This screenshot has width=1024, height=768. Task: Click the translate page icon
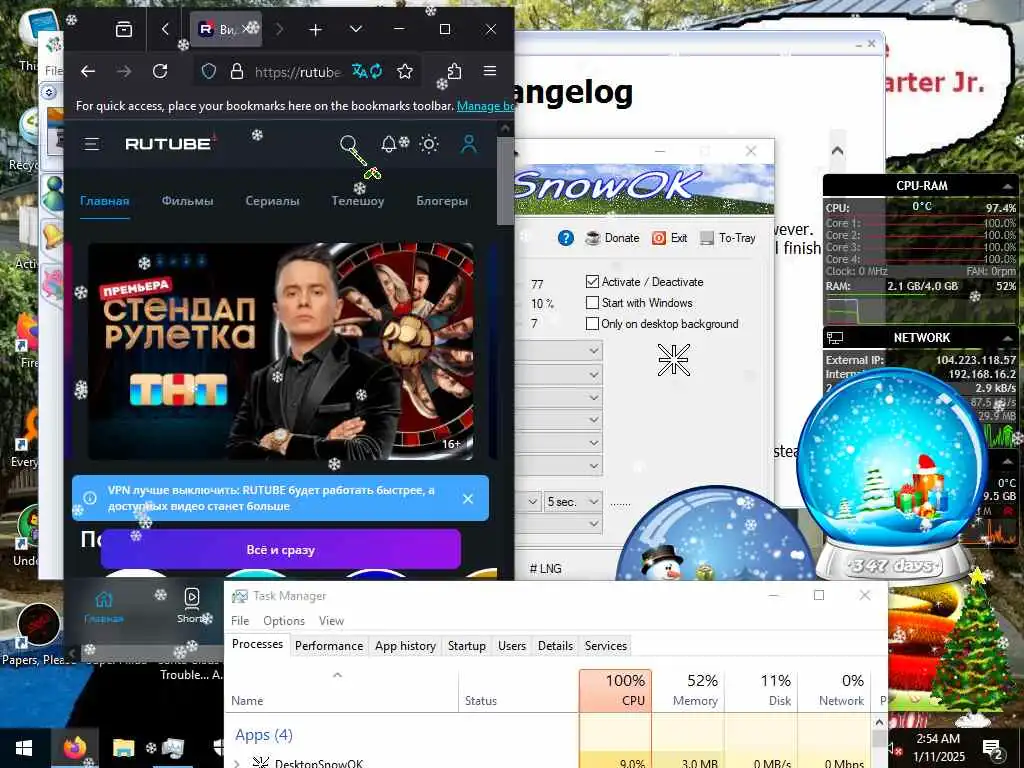click(x=366, y=71)
